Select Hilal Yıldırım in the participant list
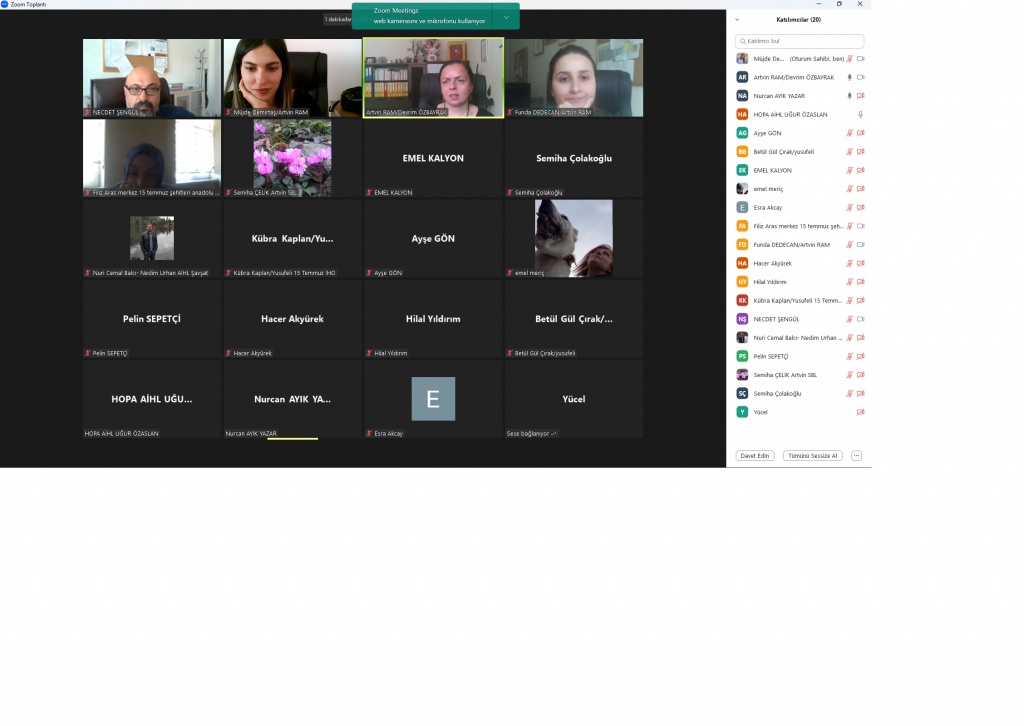The image size is (1024, 726). (772, 282)
